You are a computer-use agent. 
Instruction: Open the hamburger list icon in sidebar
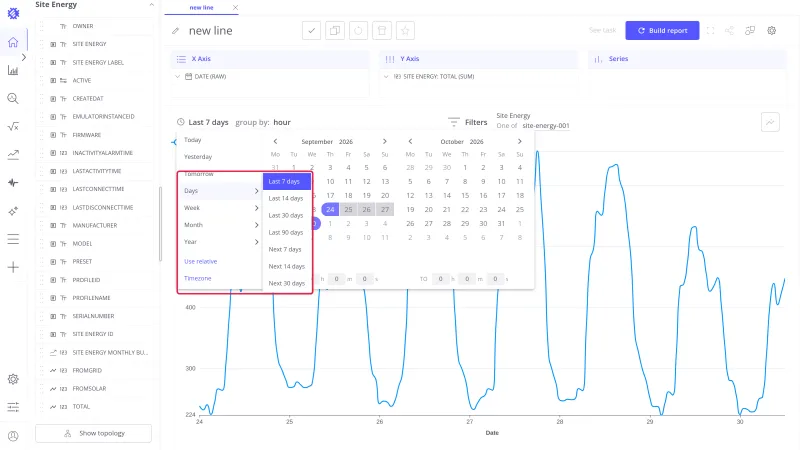(x=13, y=239)
